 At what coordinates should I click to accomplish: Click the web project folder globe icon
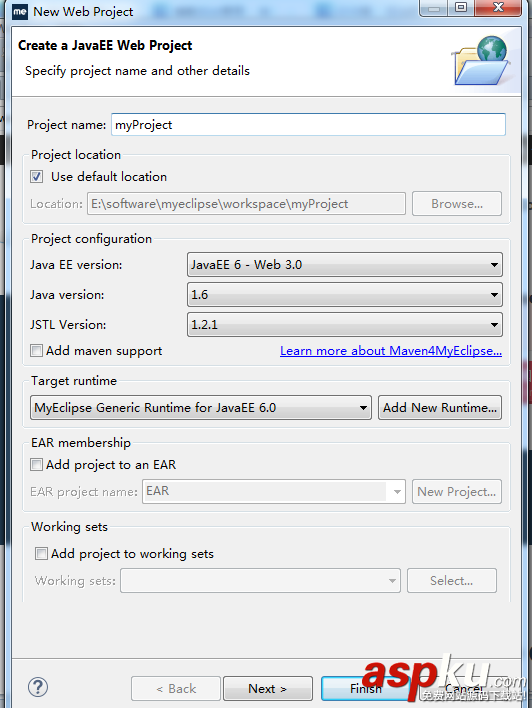[x=481, y=61]
